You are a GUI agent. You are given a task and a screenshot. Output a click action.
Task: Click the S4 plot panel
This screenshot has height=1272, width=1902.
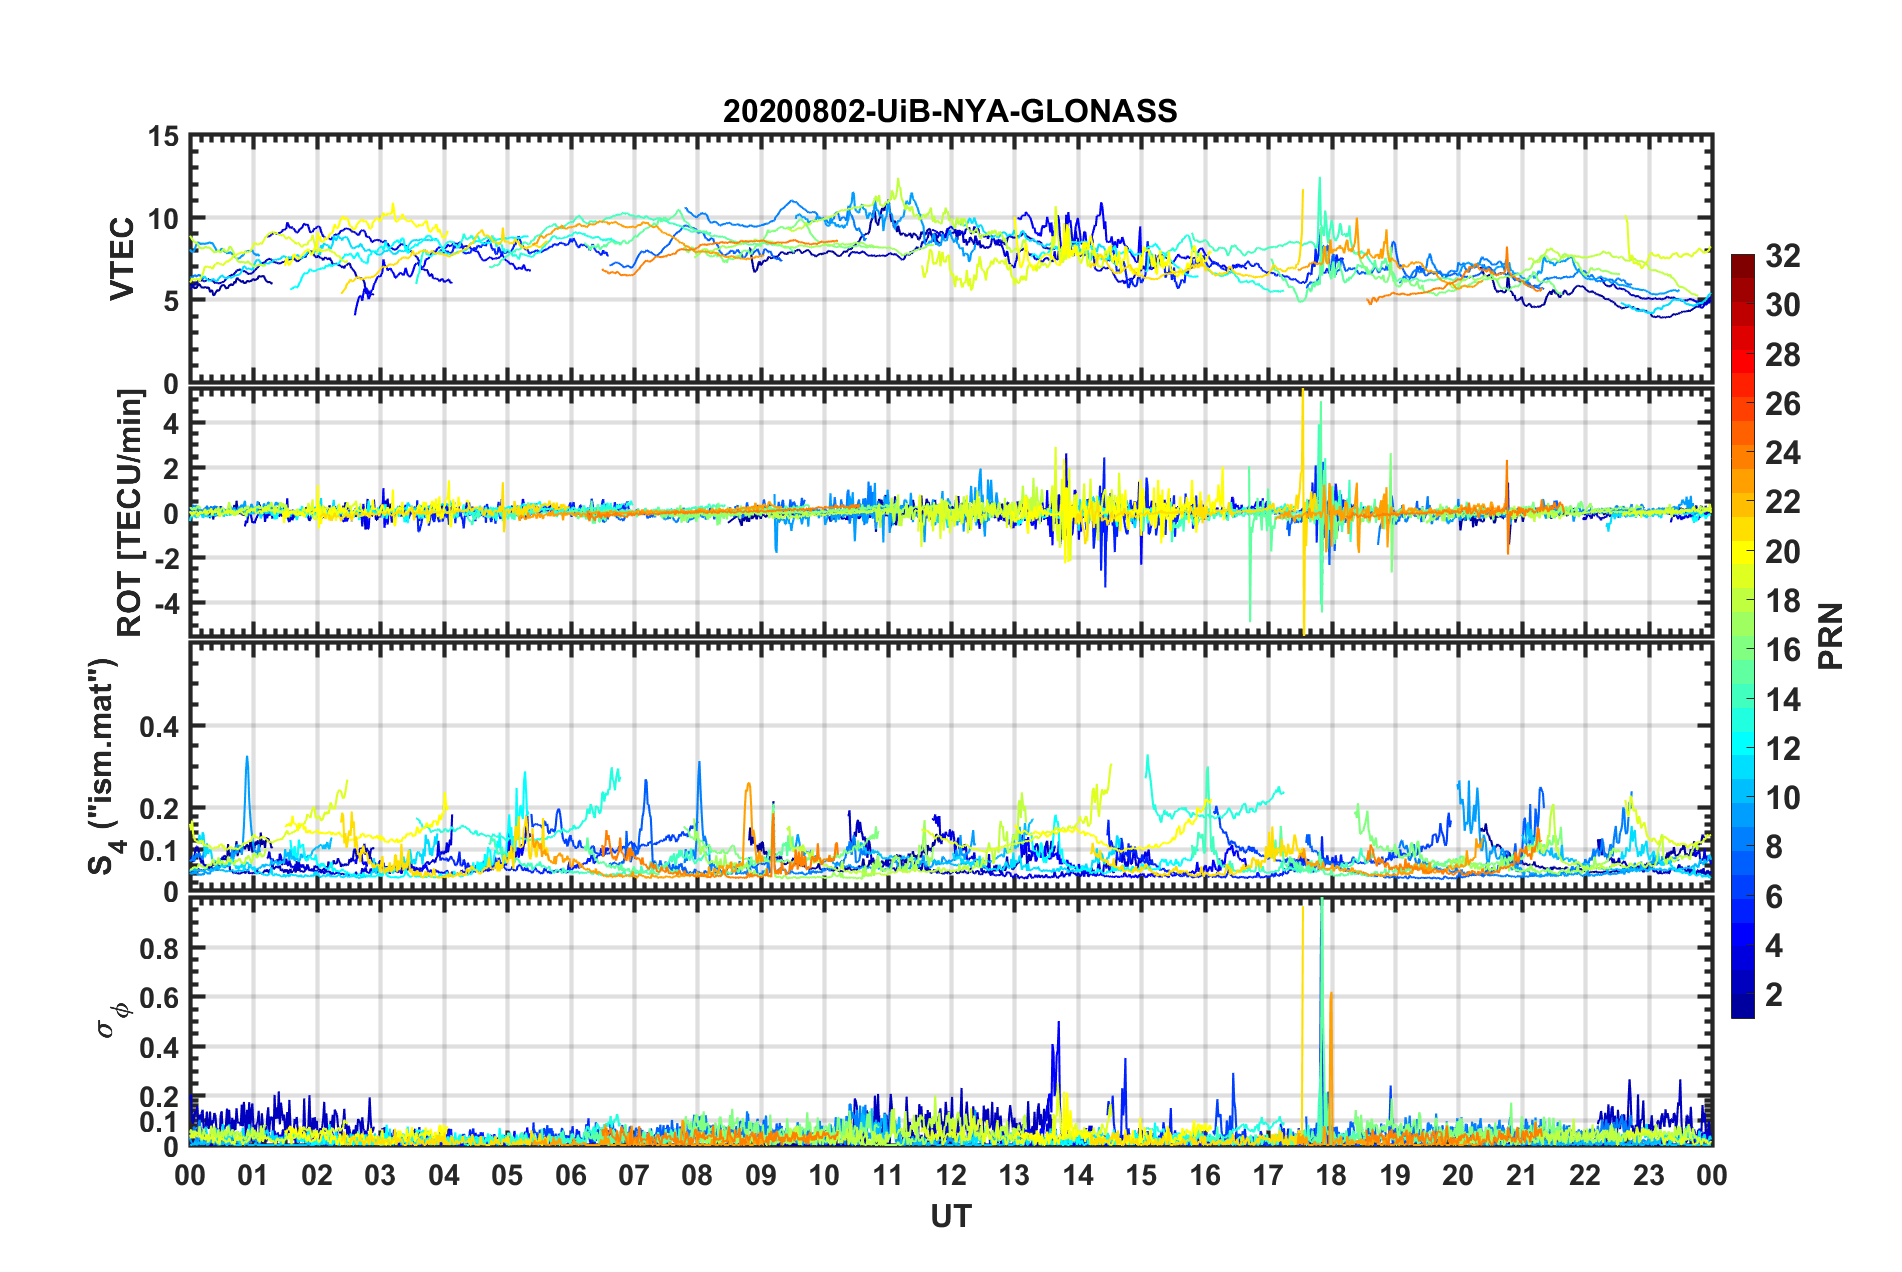[x=951, y=767]
